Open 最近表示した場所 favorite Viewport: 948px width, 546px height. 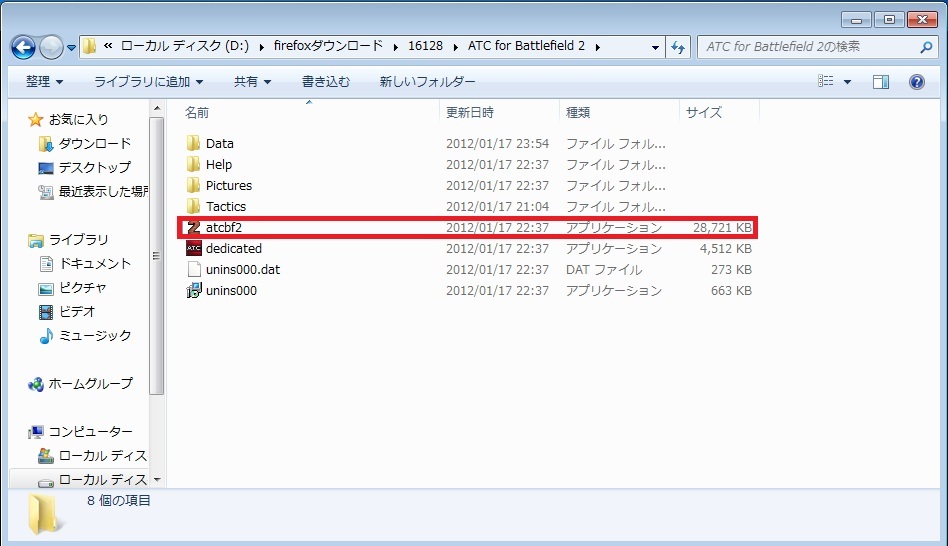pyautogui.click(x=103, y=192)
